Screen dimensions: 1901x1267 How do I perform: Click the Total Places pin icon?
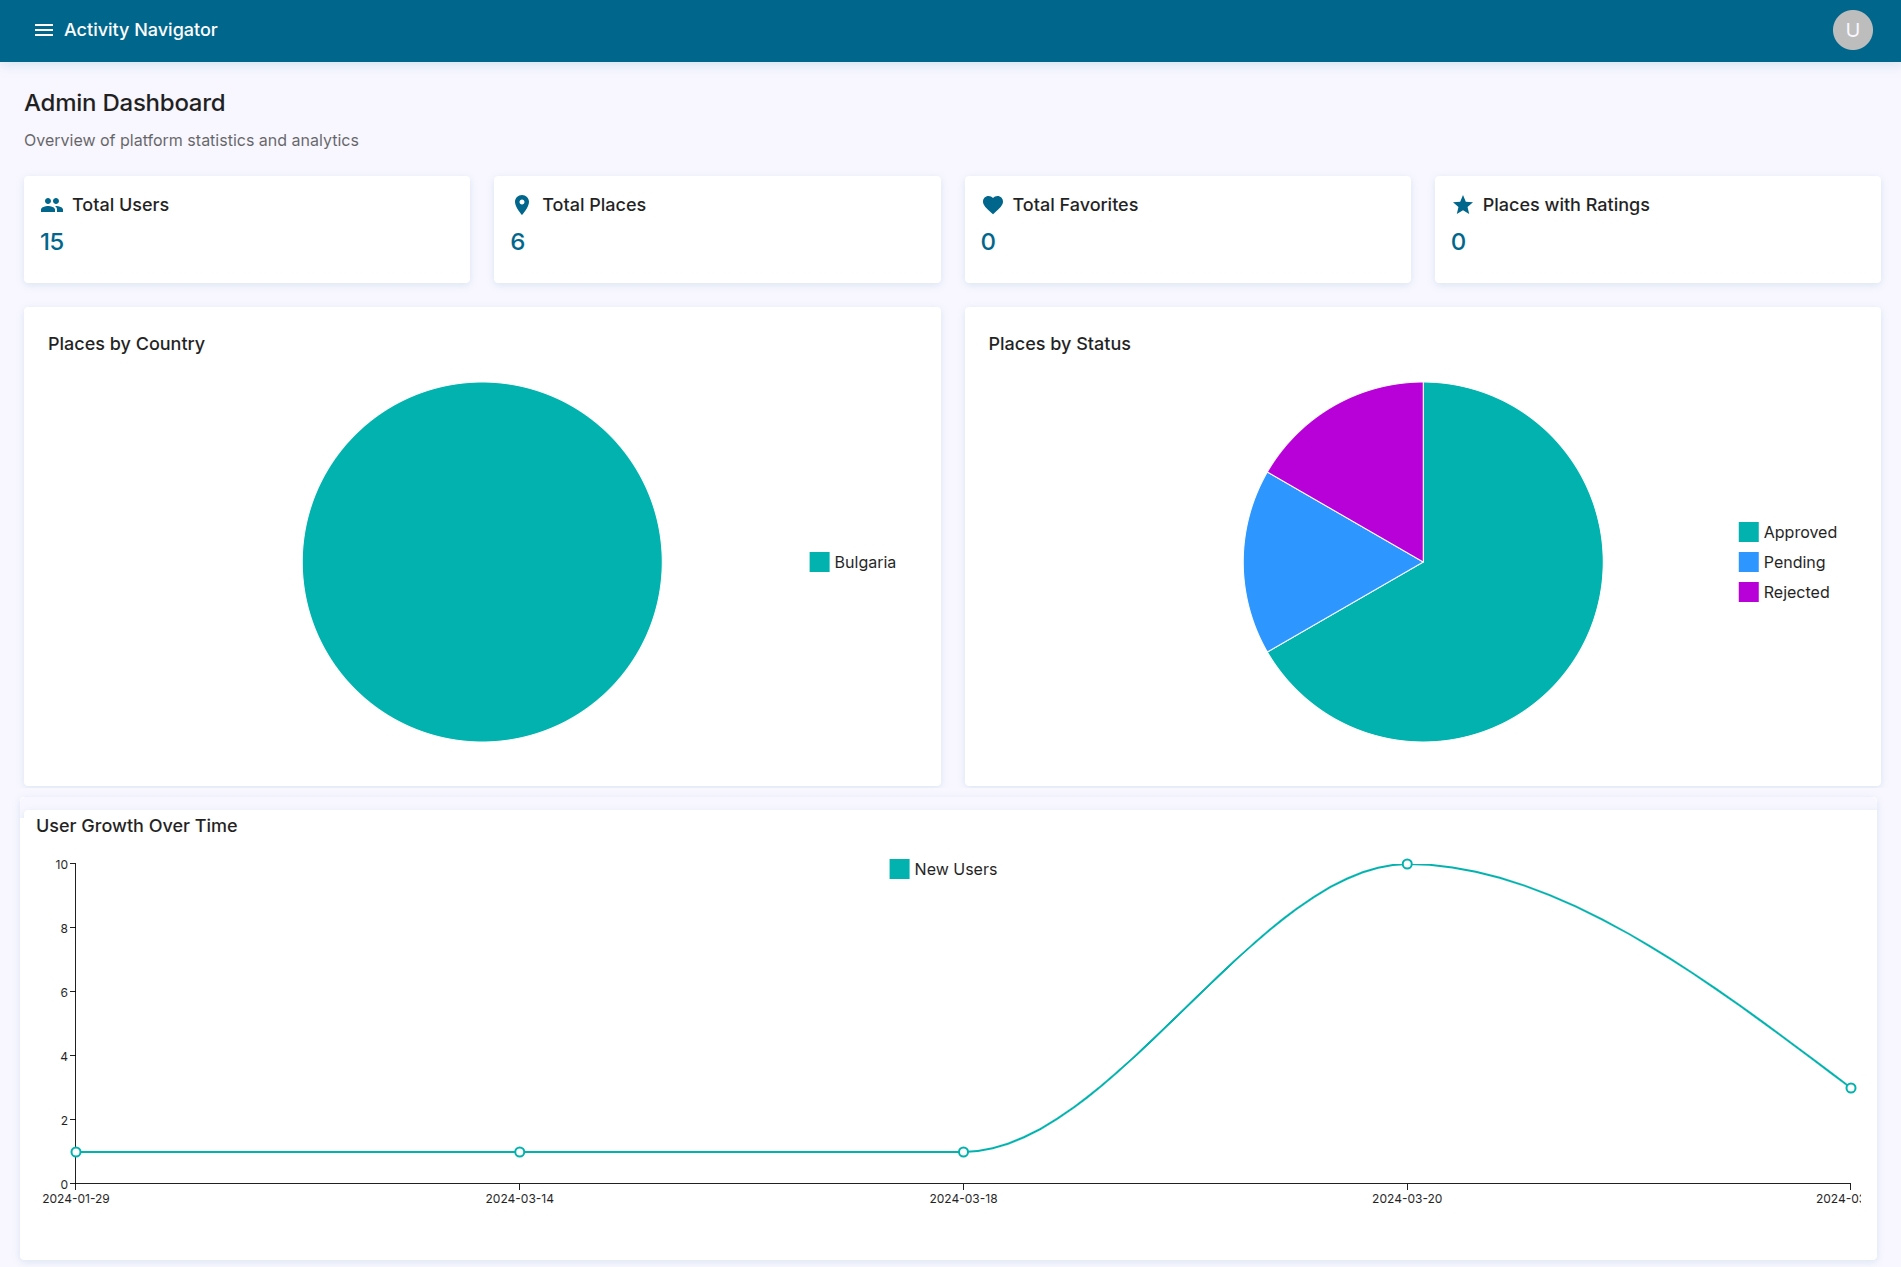click(521, 205)
